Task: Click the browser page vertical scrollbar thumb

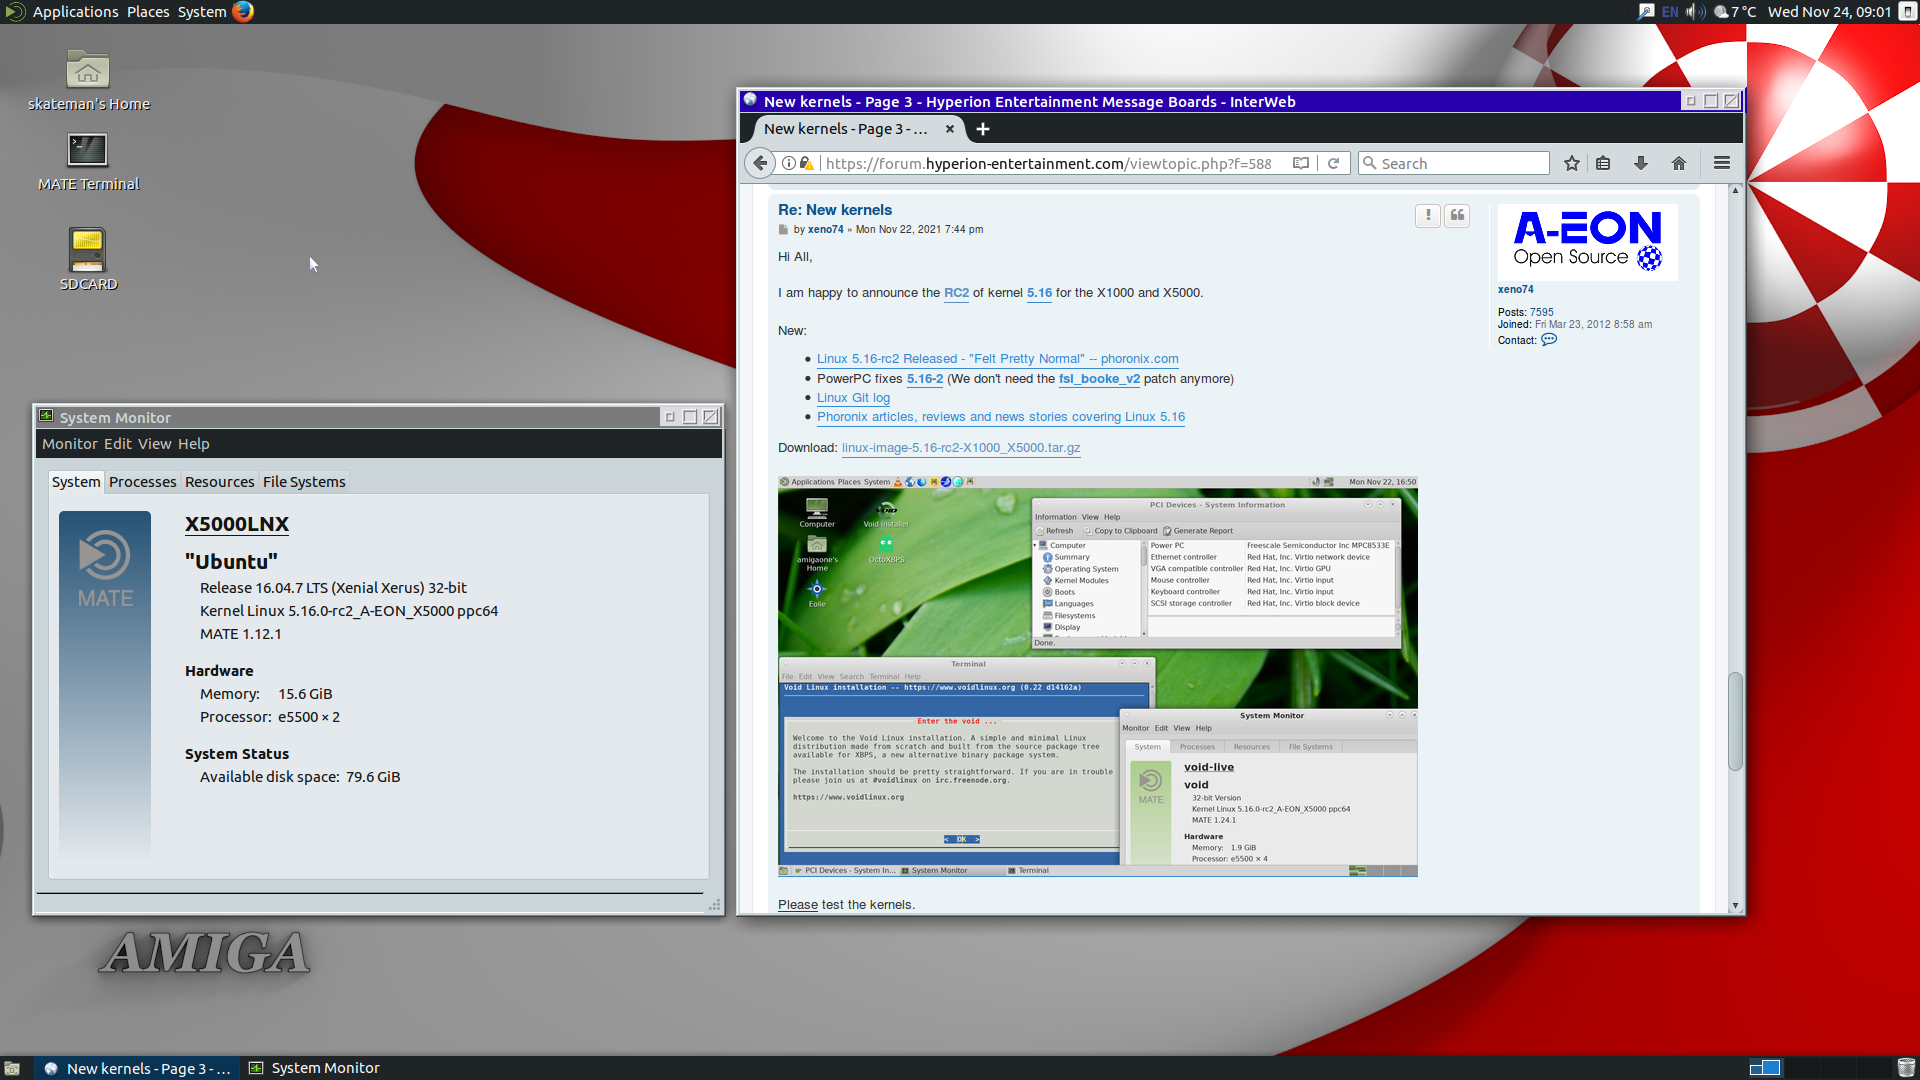Action: pos(1735,722)
